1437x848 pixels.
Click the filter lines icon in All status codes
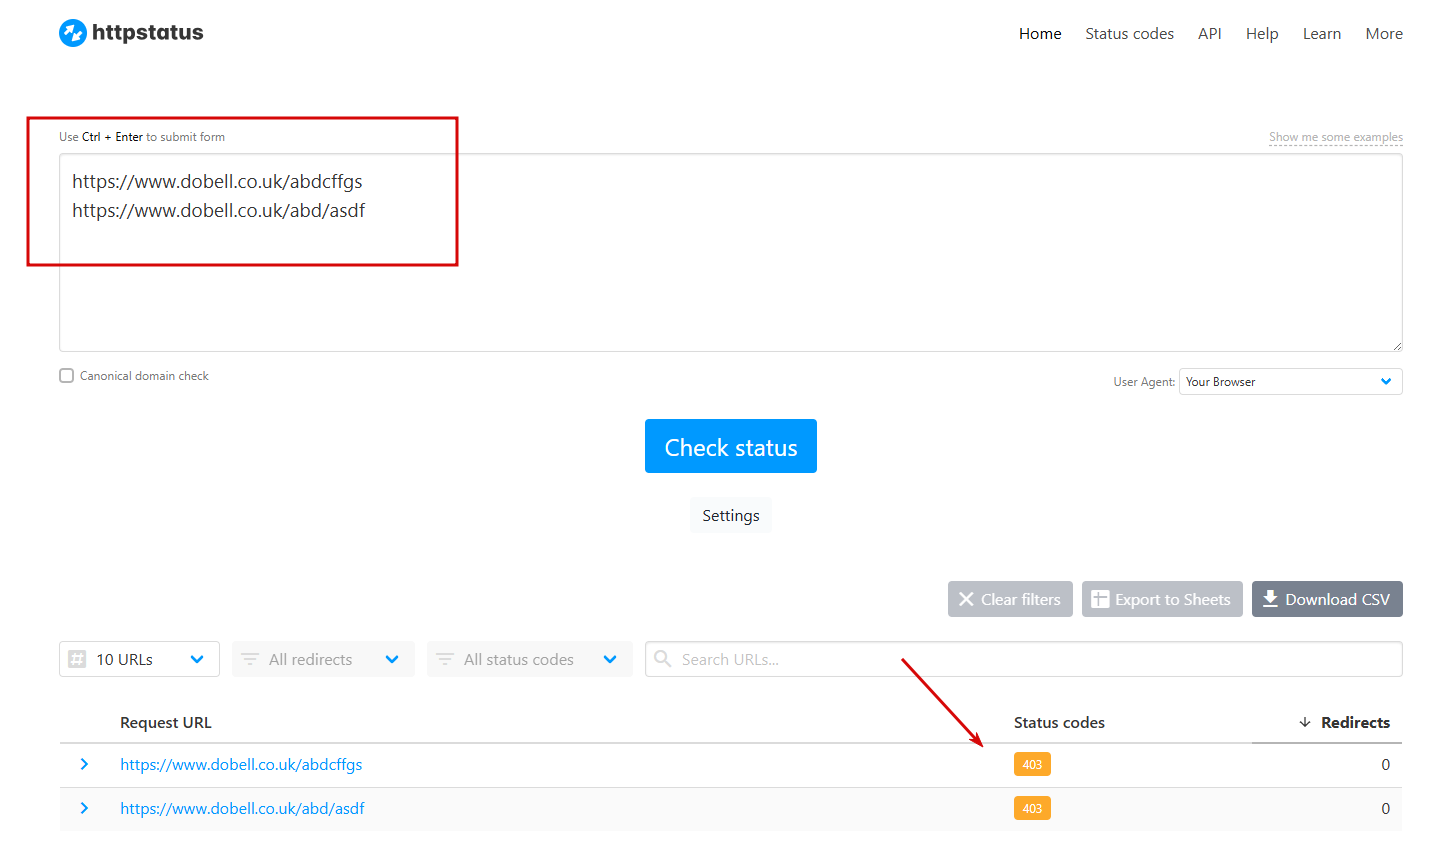pos(445,659)
